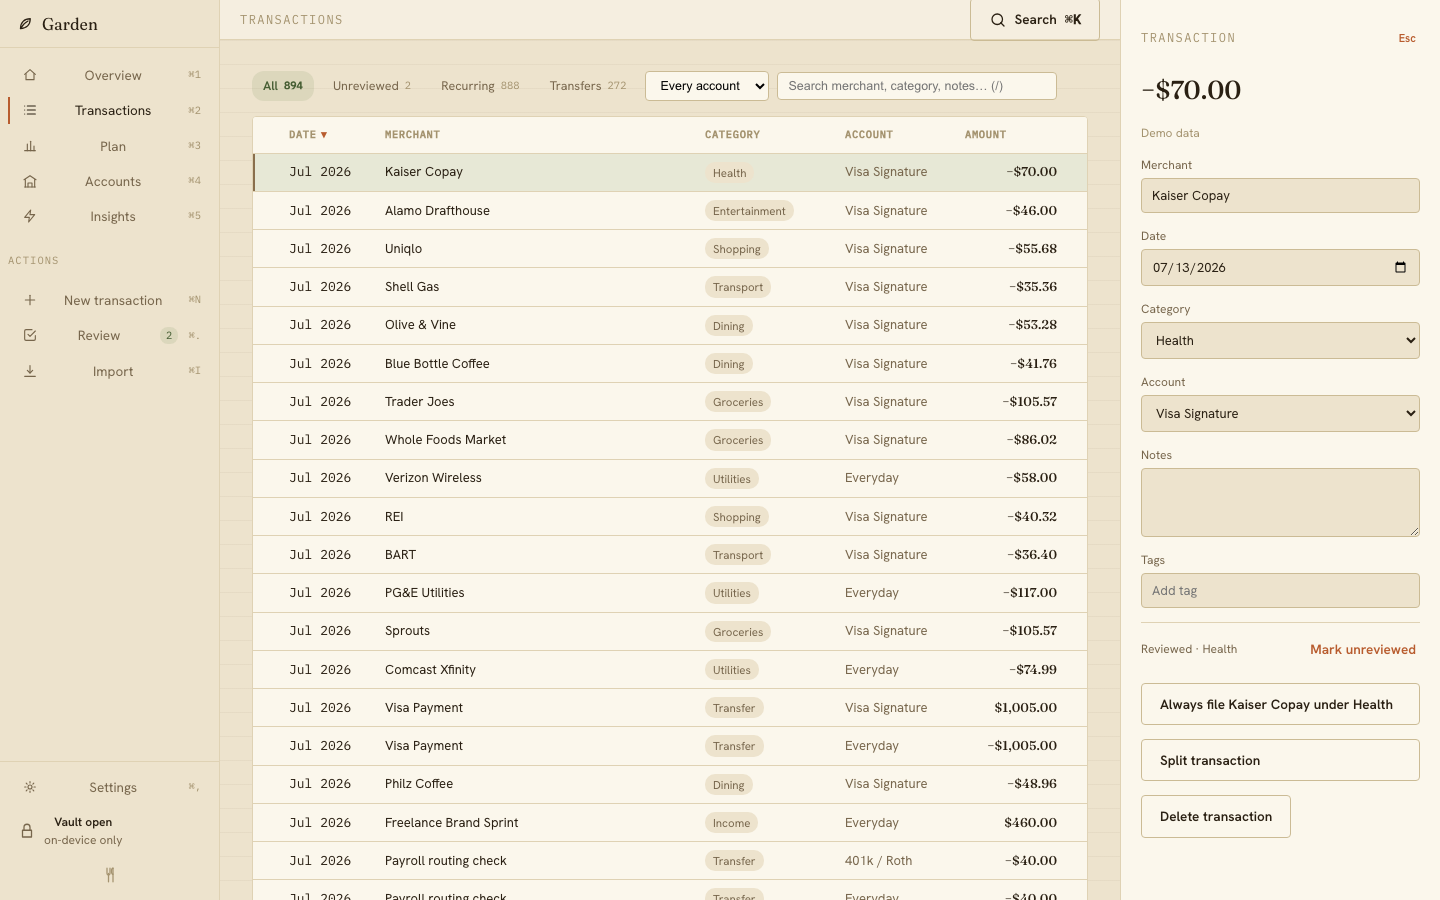Screen dimensions: 1440x900
Task: Click Delete transaction button
Action: 1216,816
